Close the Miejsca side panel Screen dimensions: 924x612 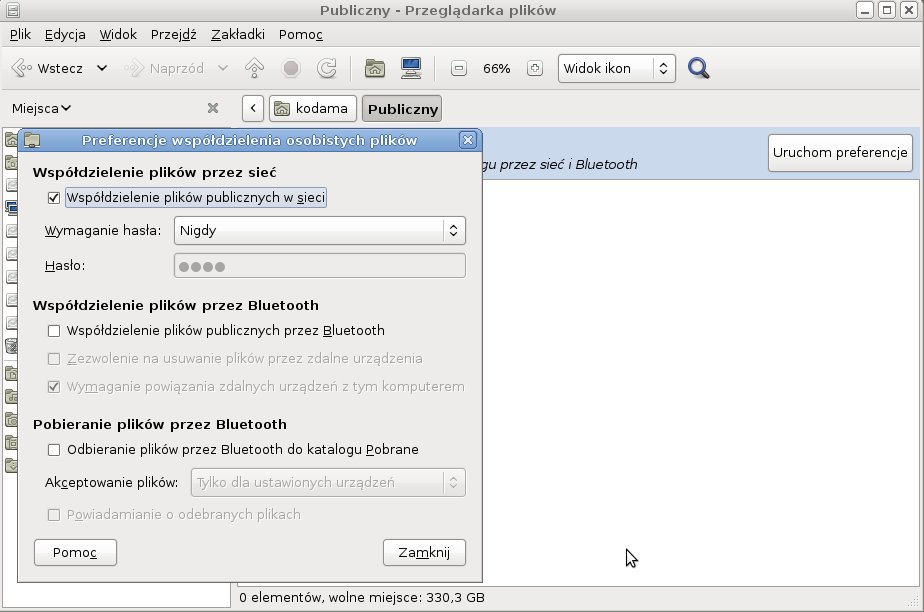[212, 108]
